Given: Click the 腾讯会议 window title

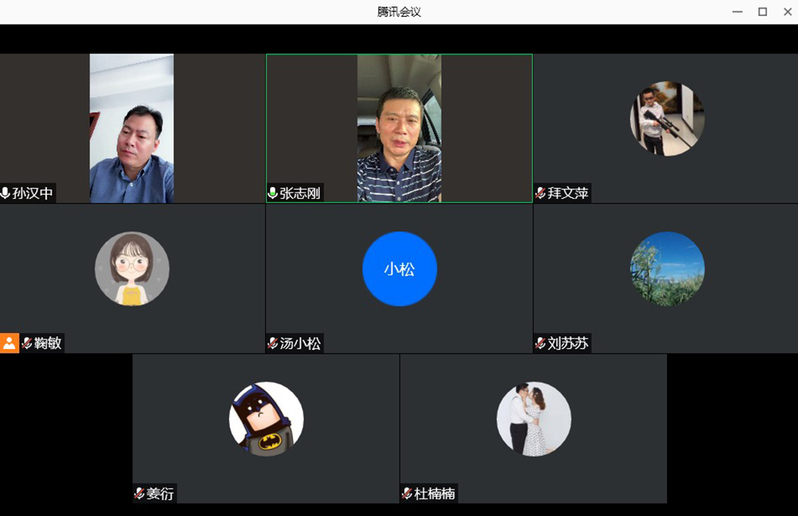Looking at the screenshot, I should click(x=399, y=11).
